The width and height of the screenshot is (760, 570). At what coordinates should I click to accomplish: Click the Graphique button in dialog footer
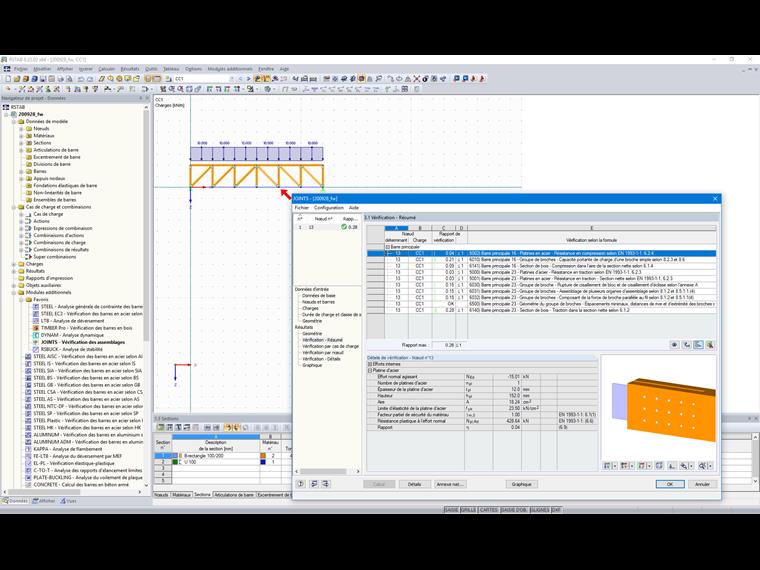tap(521, 484)
